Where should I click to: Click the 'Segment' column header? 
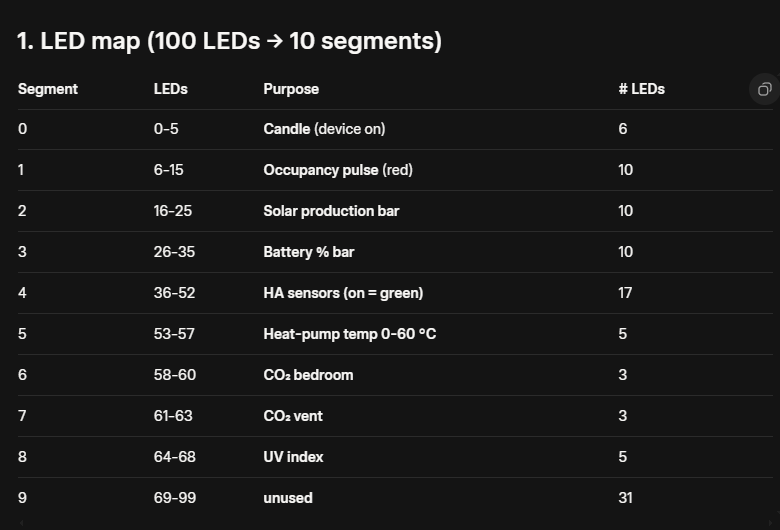point(48,89)
